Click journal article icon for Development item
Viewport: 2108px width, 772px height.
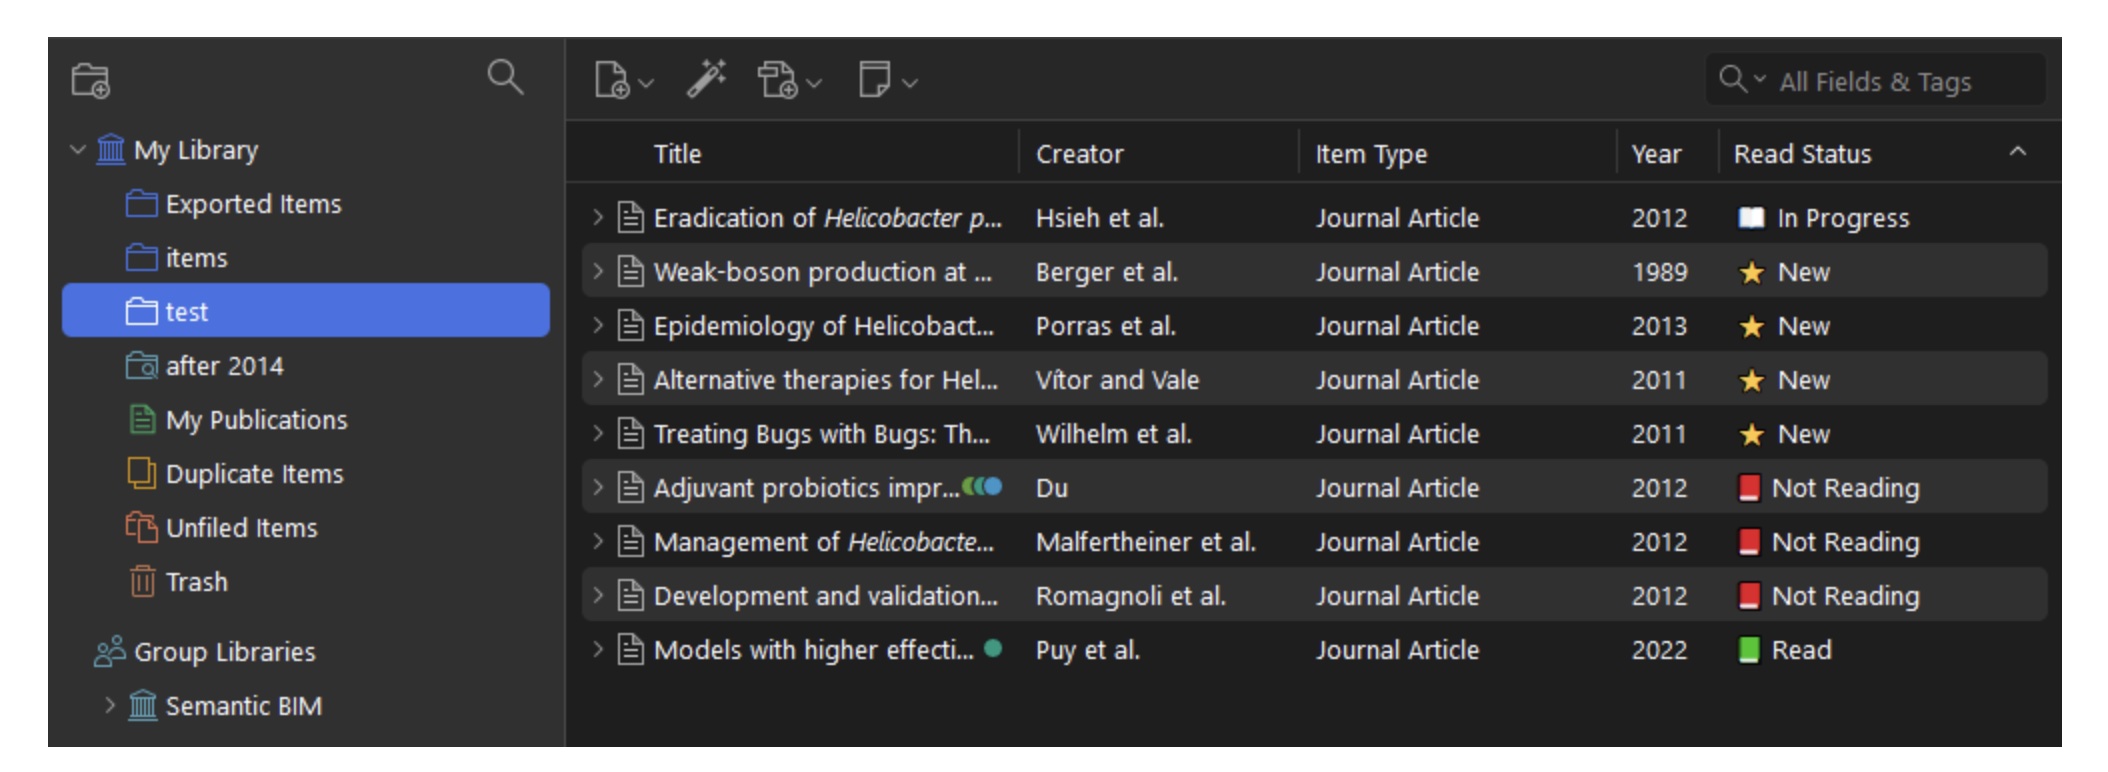(630, 595)
